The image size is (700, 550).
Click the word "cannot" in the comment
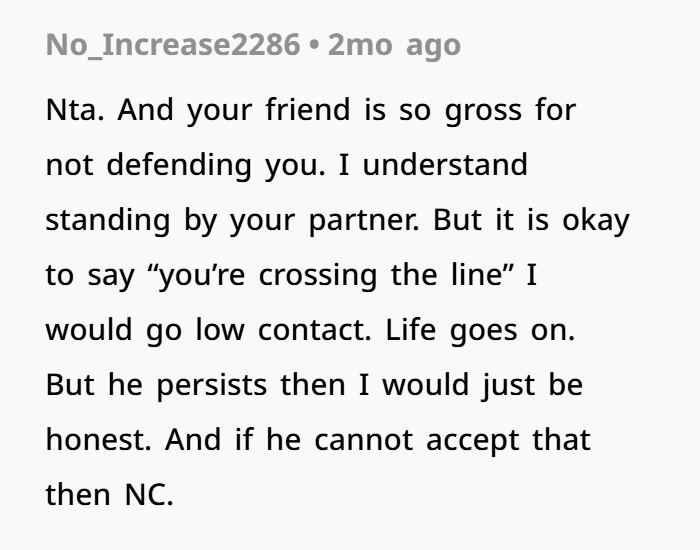point(363,441)
